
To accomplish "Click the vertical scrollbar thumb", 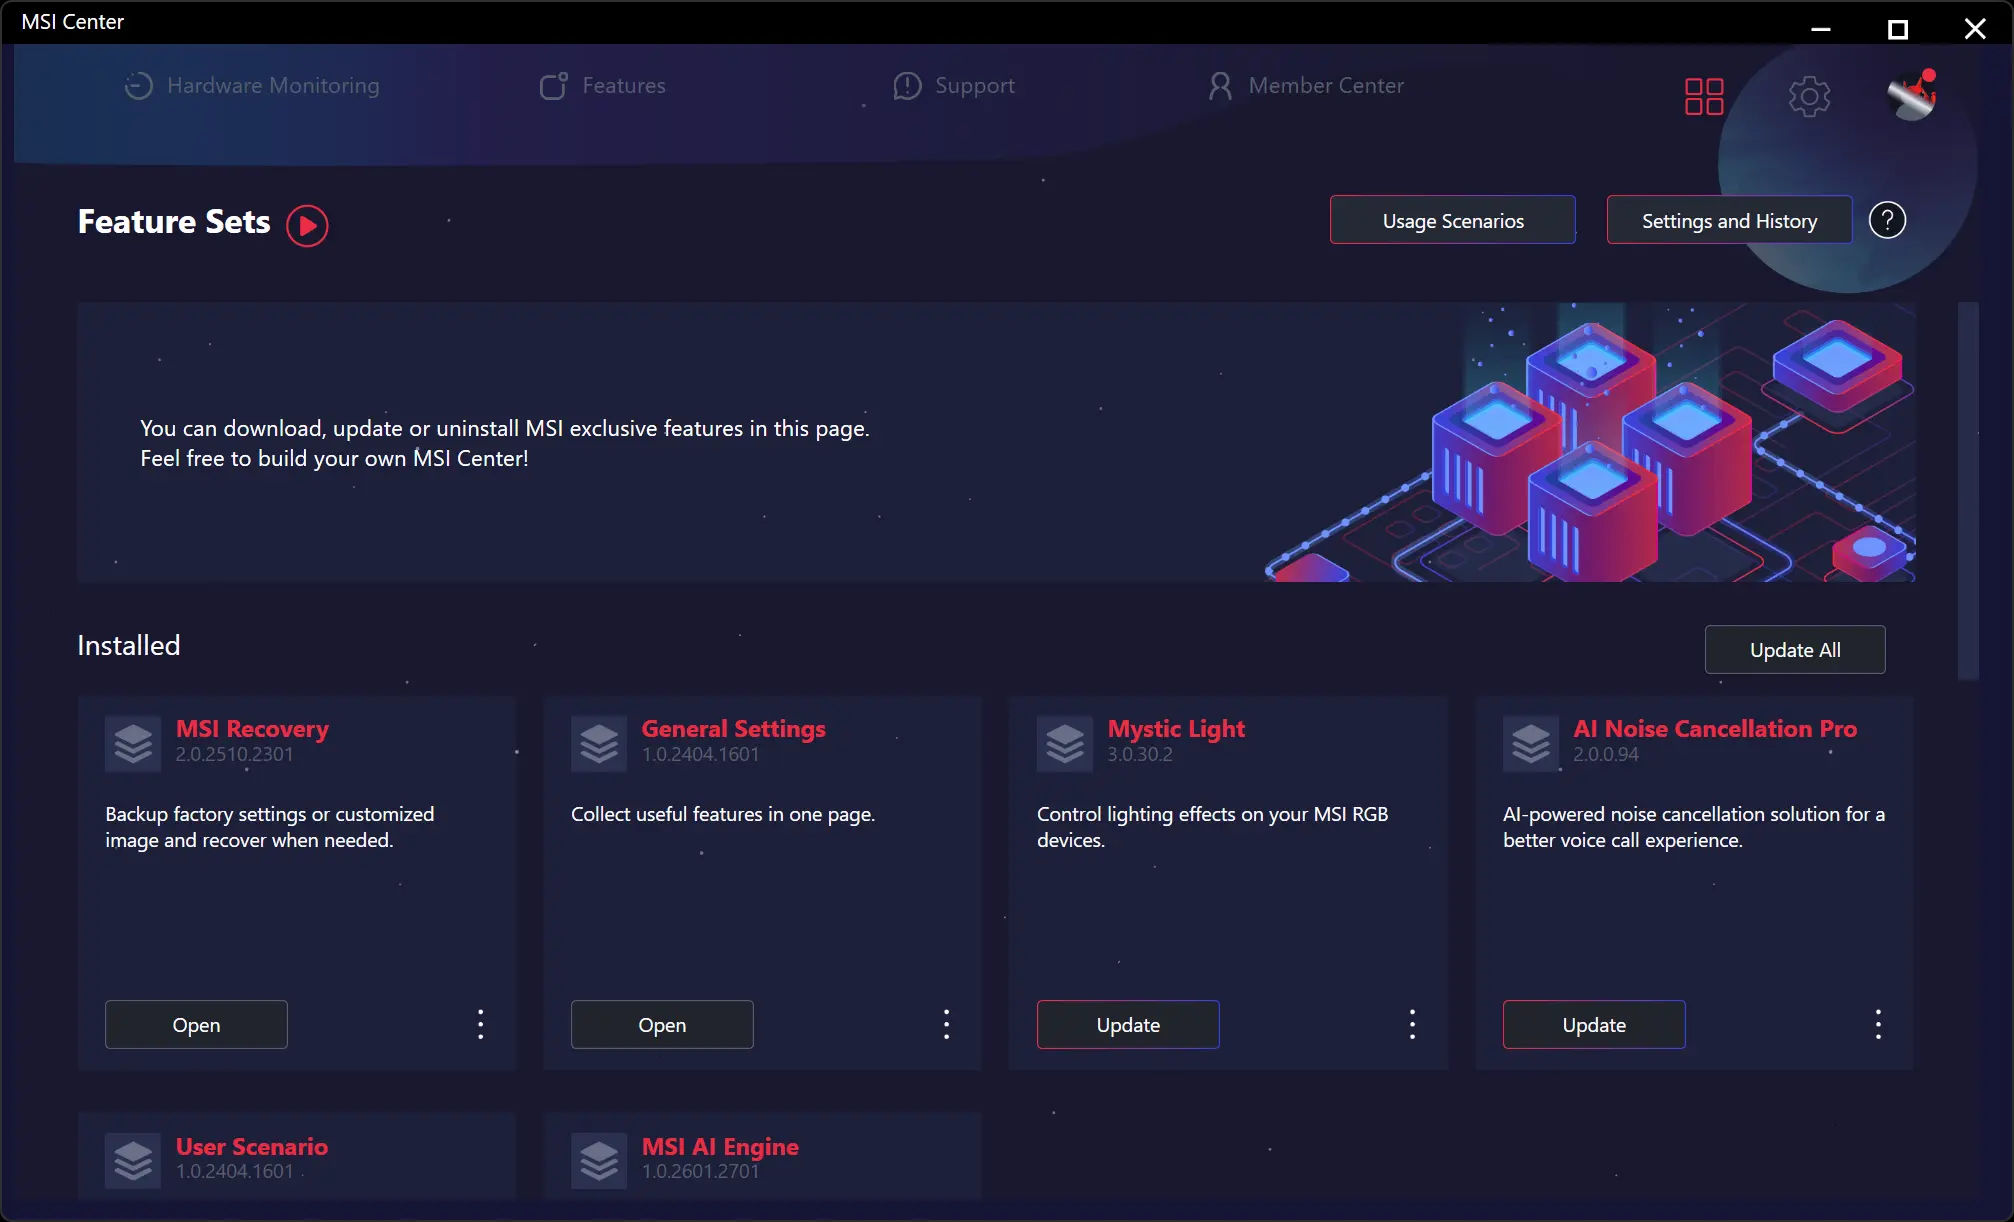I will (x=1968, y=491).
